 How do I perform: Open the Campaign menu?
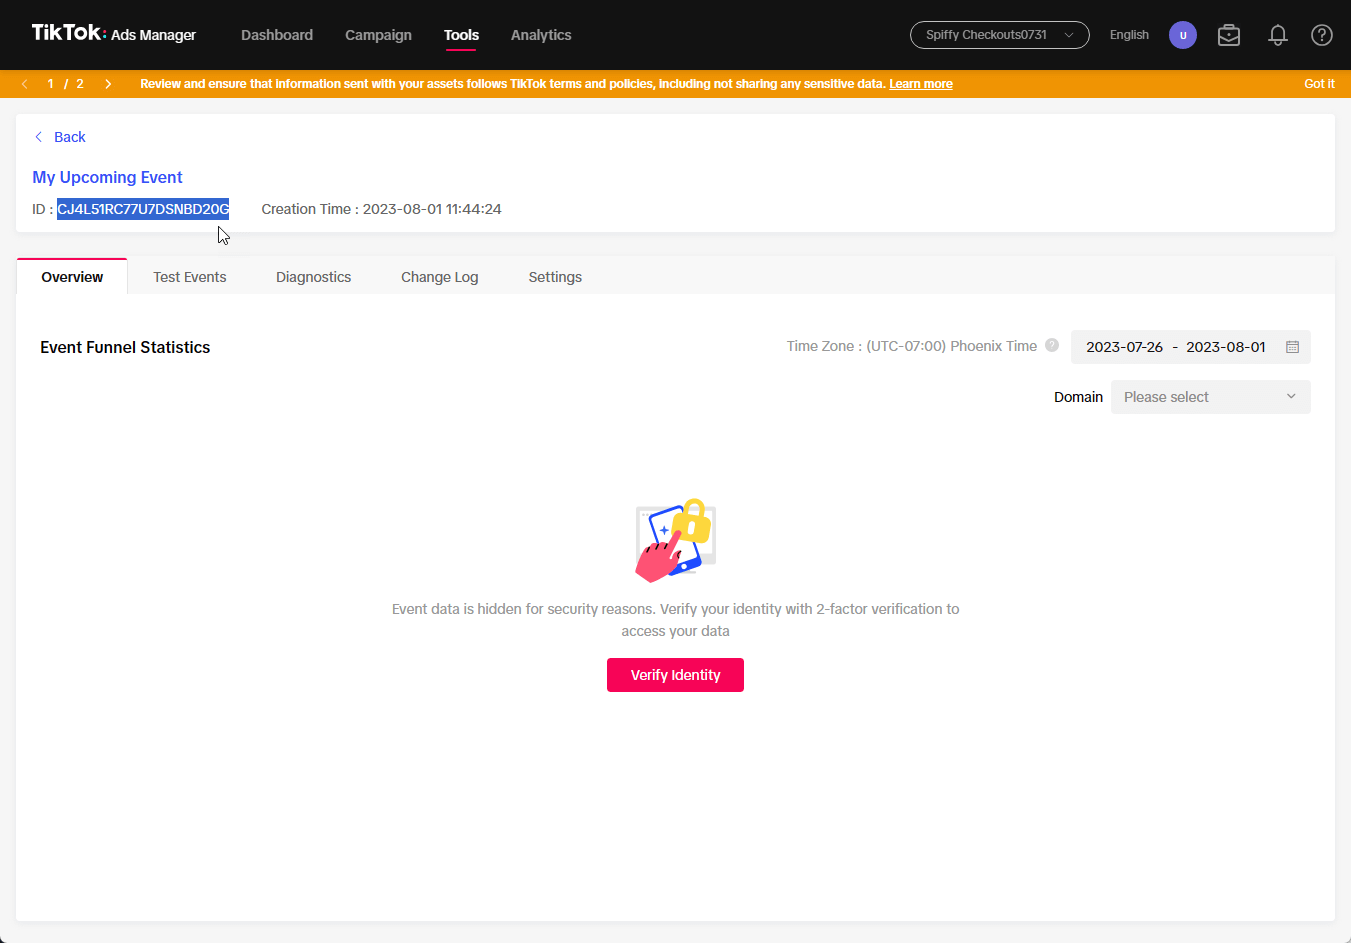[378, 35]
